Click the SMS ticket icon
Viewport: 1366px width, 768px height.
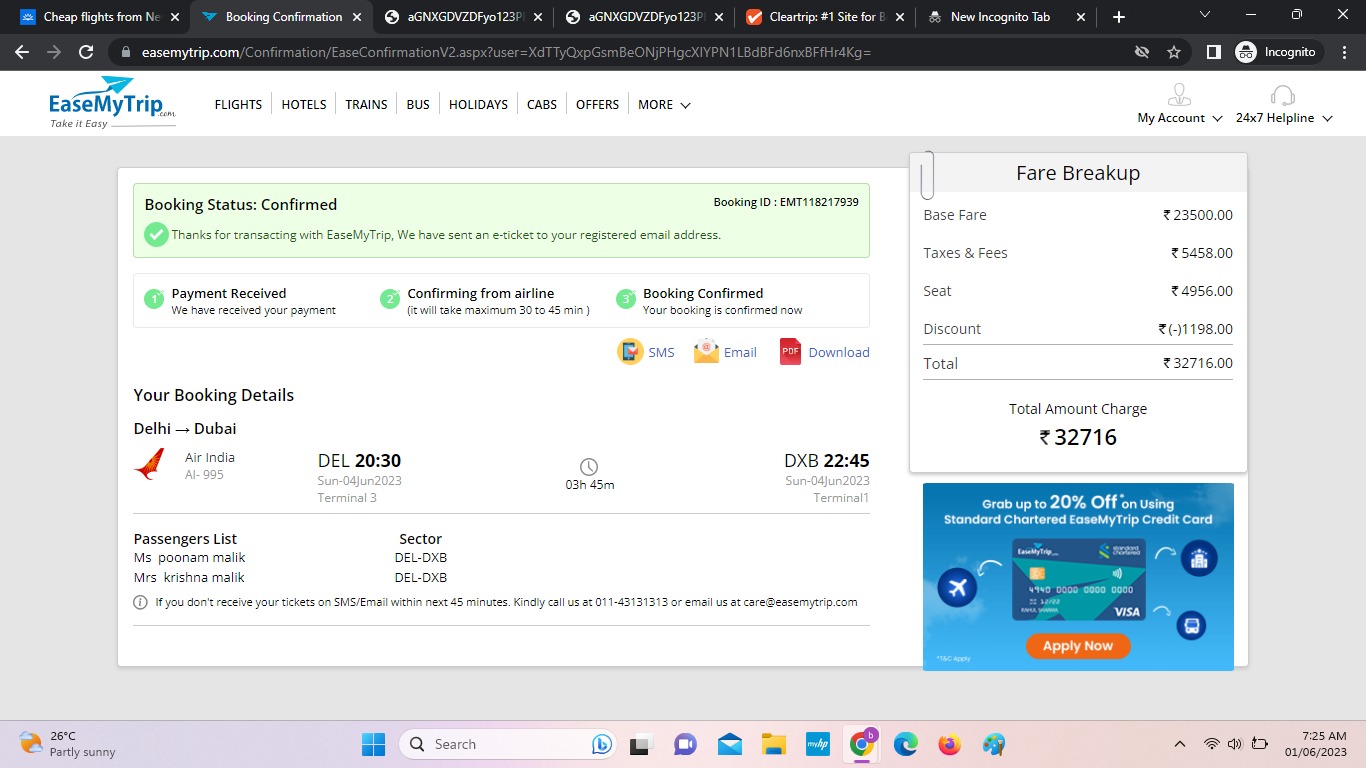tap(630, 352)
